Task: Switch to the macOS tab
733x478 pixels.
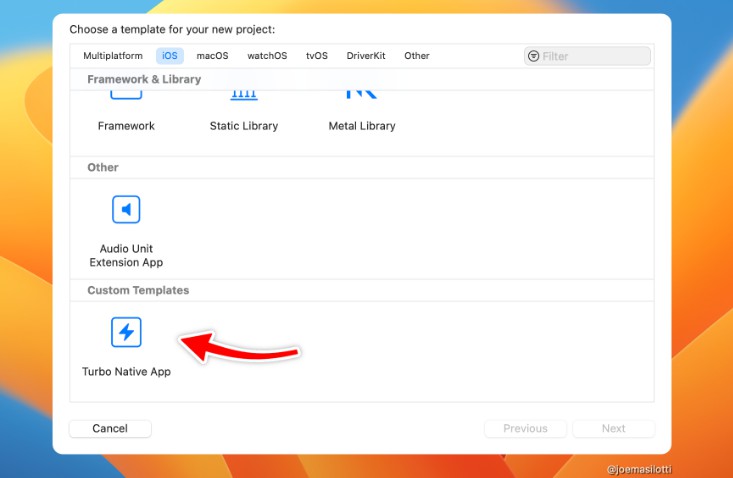Action: pyautogui.click(x=212, y=56)
